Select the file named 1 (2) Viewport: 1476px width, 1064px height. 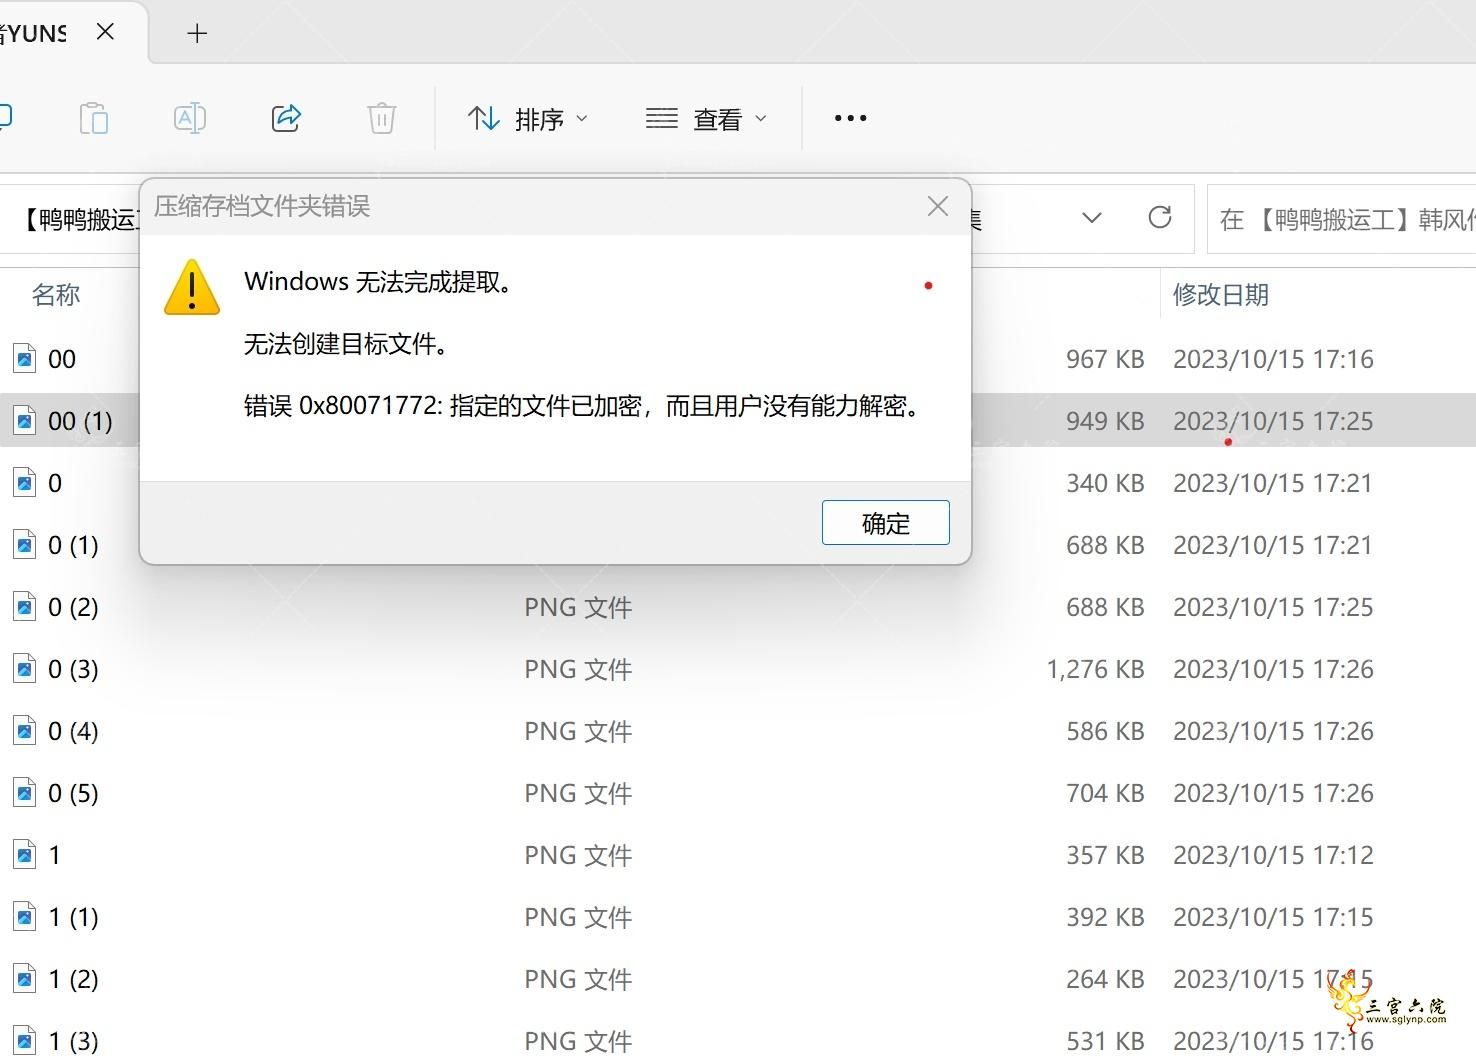point(73,979)
